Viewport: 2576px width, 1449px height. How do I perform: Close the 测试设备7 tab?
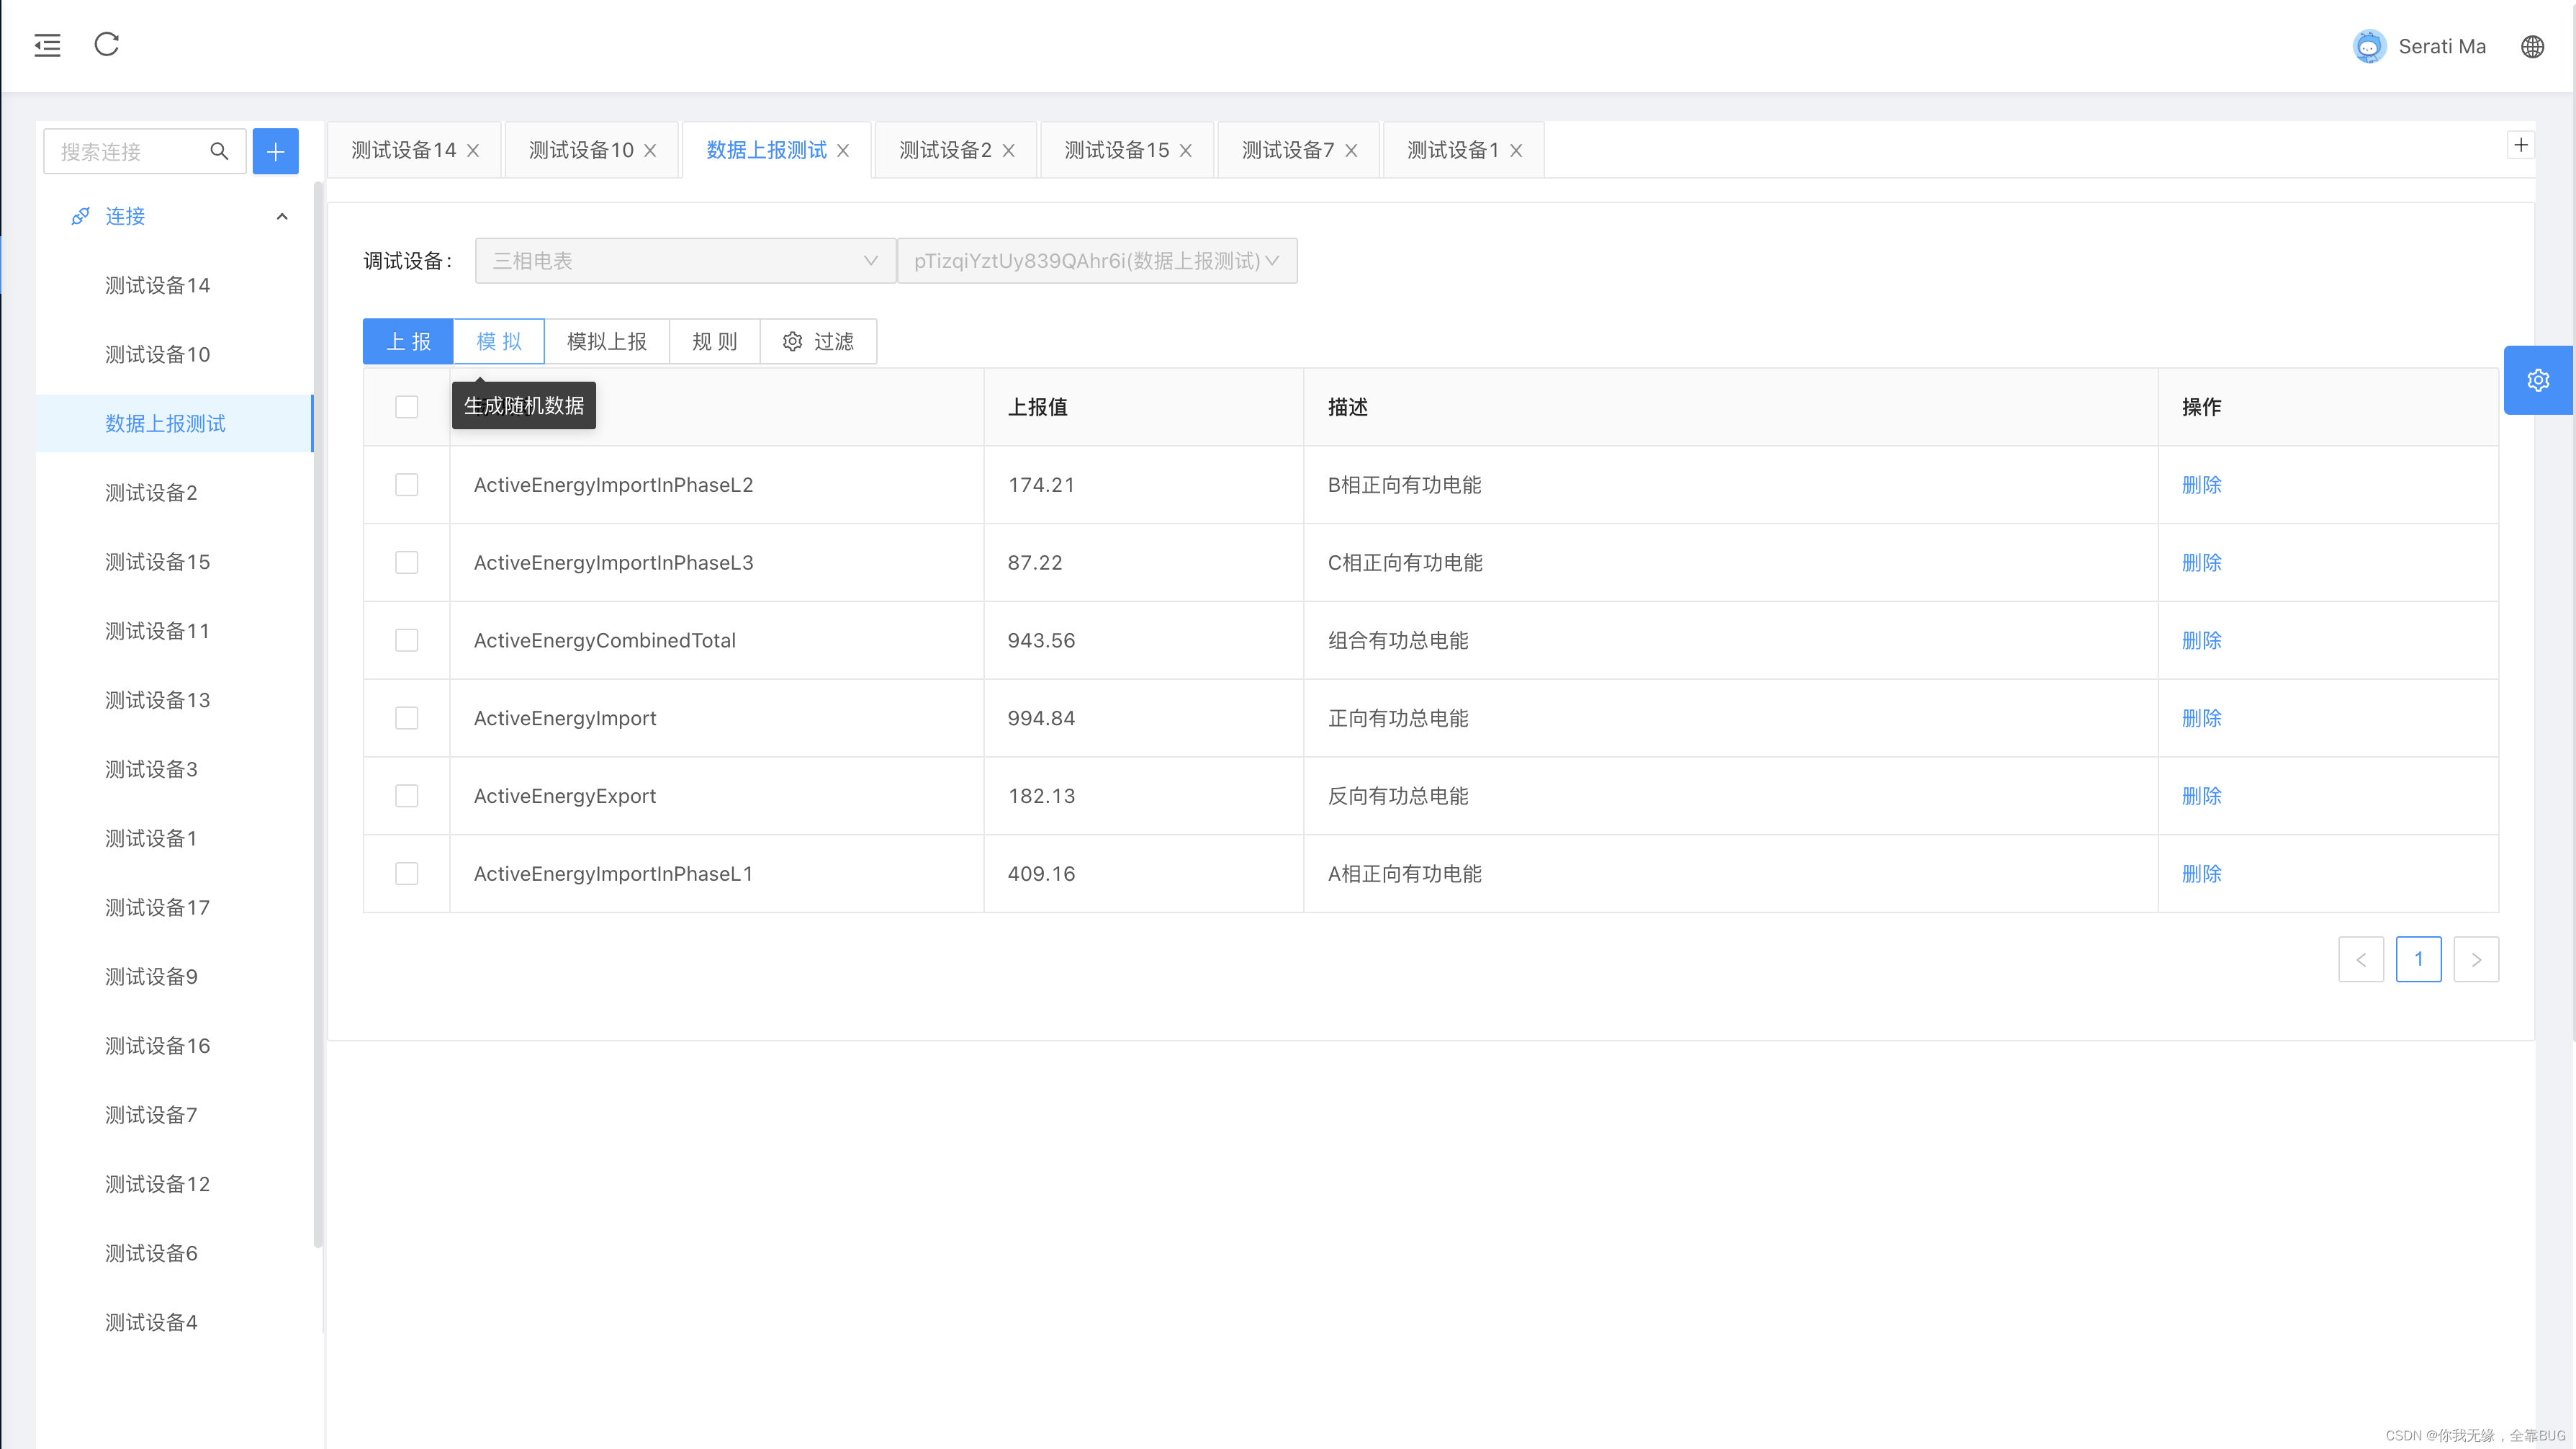[x=1351, y=150]
